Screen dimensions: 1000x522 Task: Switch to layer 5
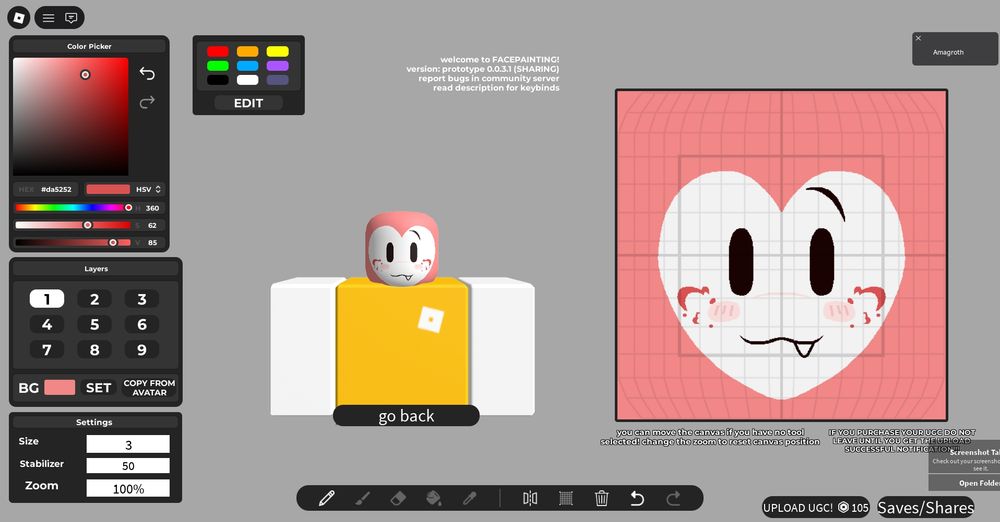(94, 324)
